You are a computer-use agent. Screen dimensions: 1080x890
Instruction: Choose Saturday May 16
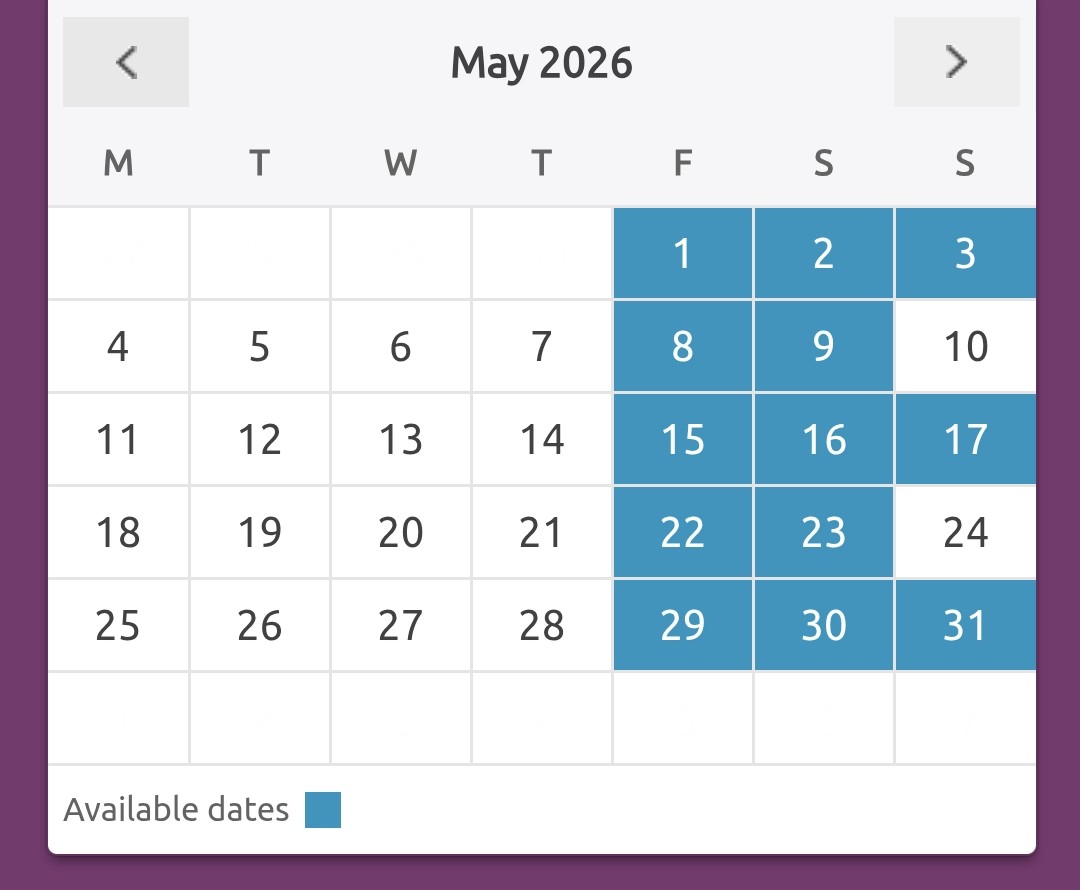[x=823, y=440]
